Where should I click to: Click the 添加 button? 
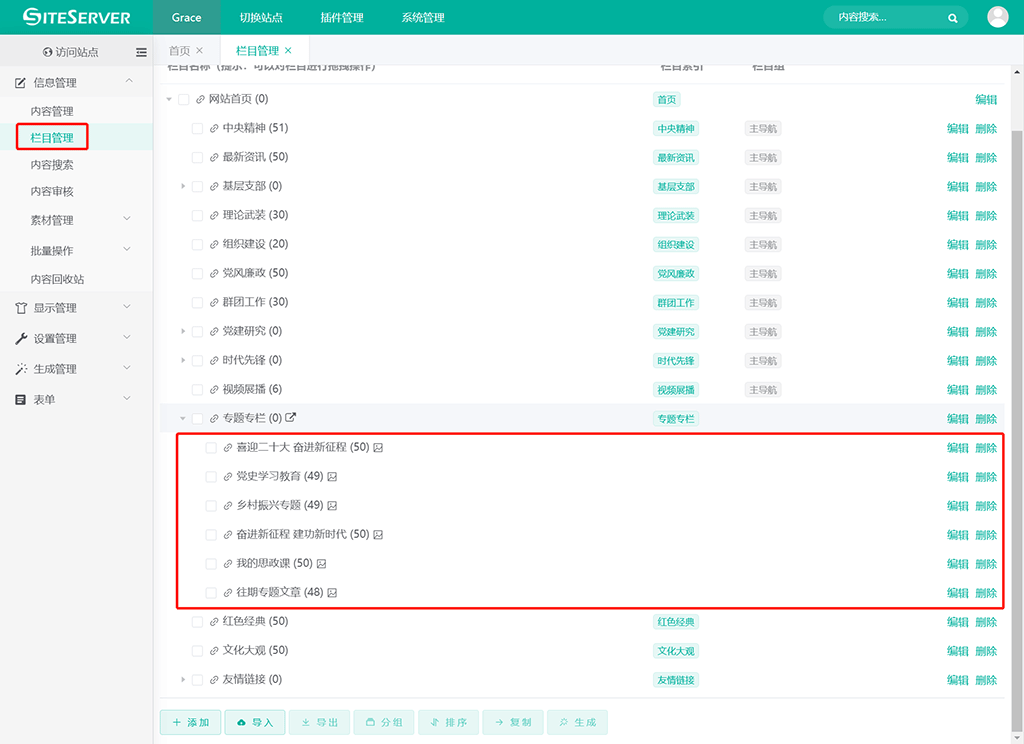coord(190,722)
